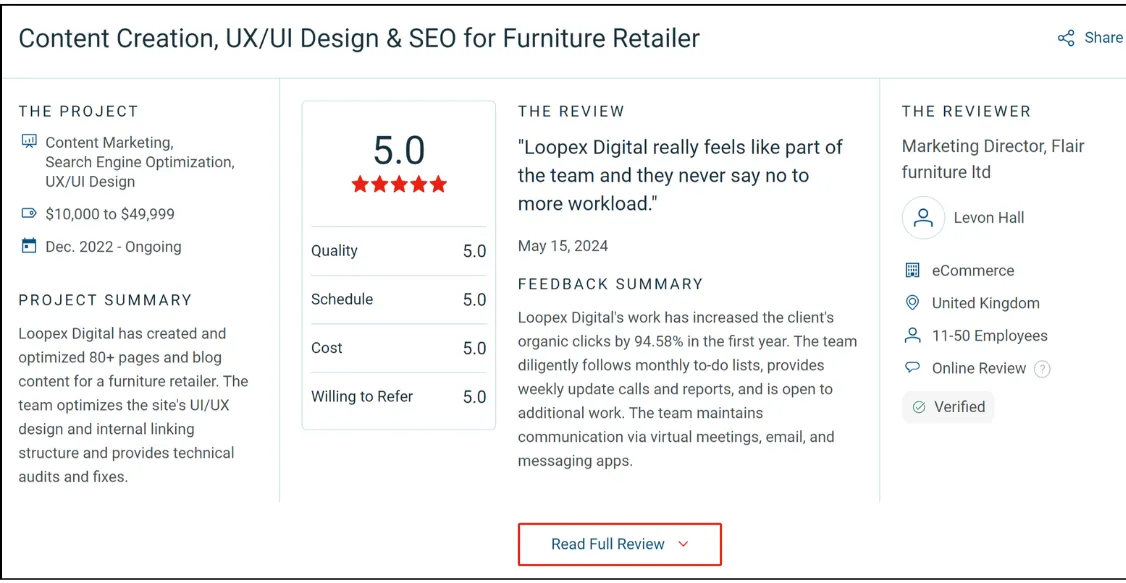Click the Dec. 2022 - Ongoing date text
The image size is (1126, 583).
(113, 247)
